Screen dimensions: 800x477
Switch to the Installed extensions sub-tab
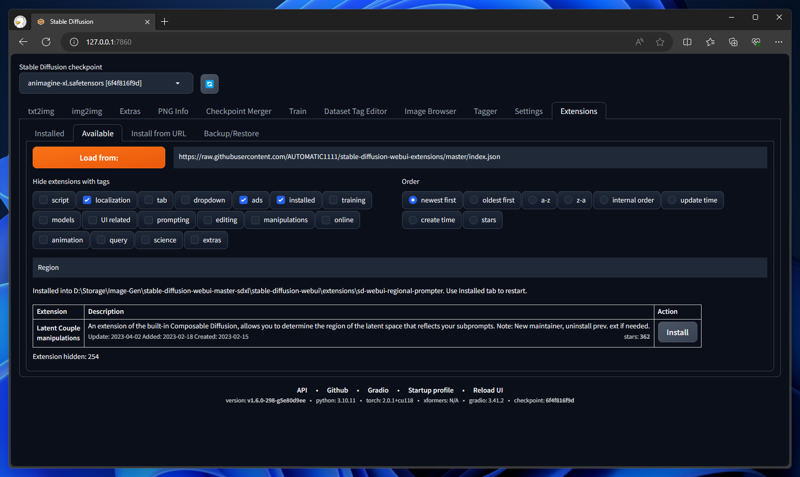[49, 133]
